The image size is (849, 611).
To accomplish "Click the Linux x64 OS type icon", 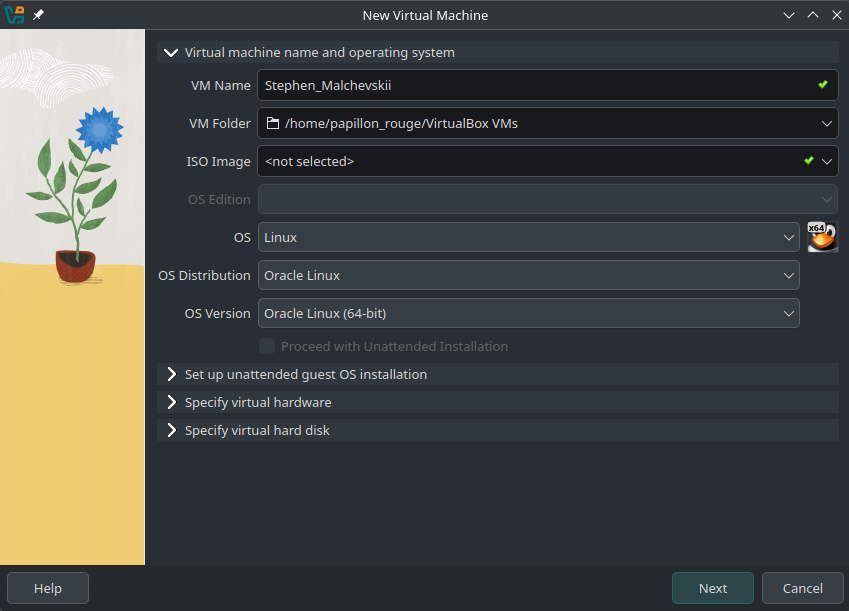I will click(822, 237).
